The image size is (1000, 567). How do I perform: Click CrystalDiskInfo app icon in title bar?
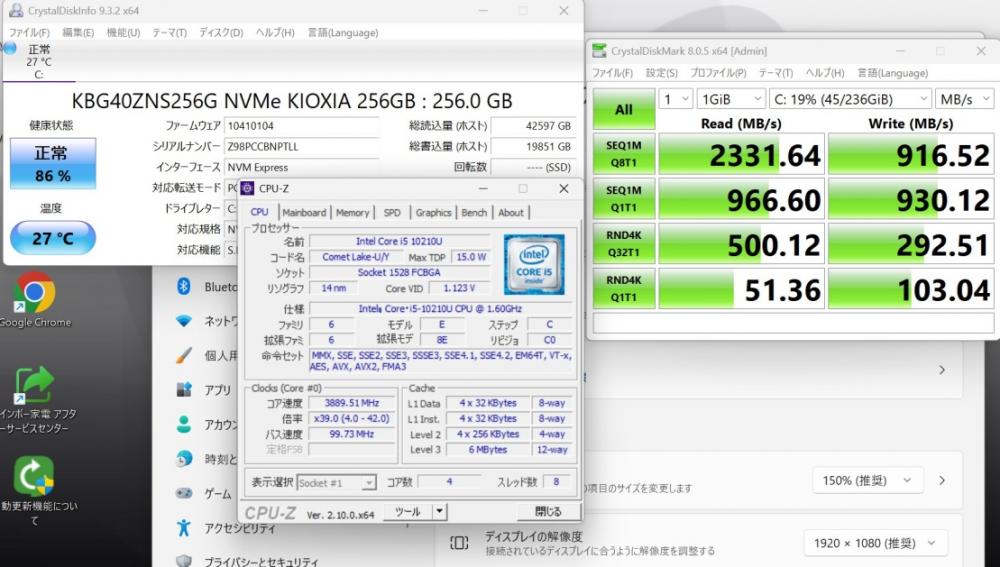(x=16, y=10)
